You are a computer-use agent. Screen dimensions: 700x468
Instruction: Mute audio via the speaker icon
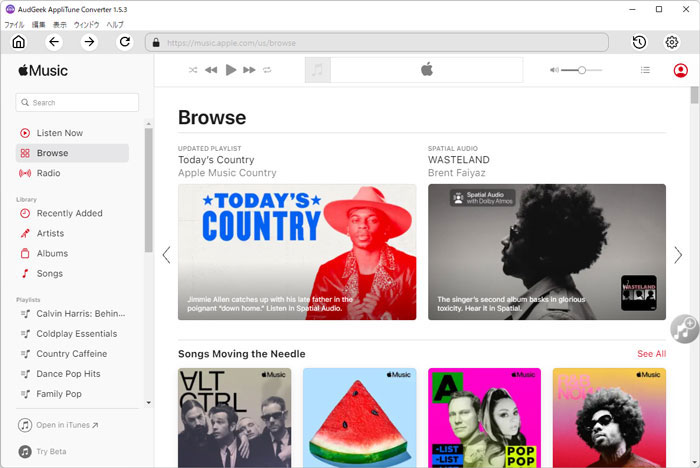(554, 70)
